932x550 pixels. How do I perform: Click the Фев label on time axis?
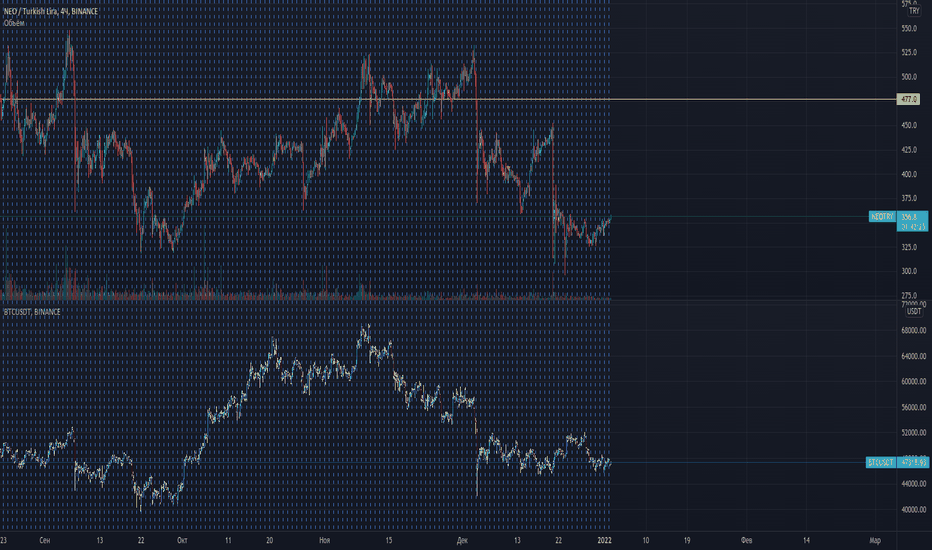[747, 540]
